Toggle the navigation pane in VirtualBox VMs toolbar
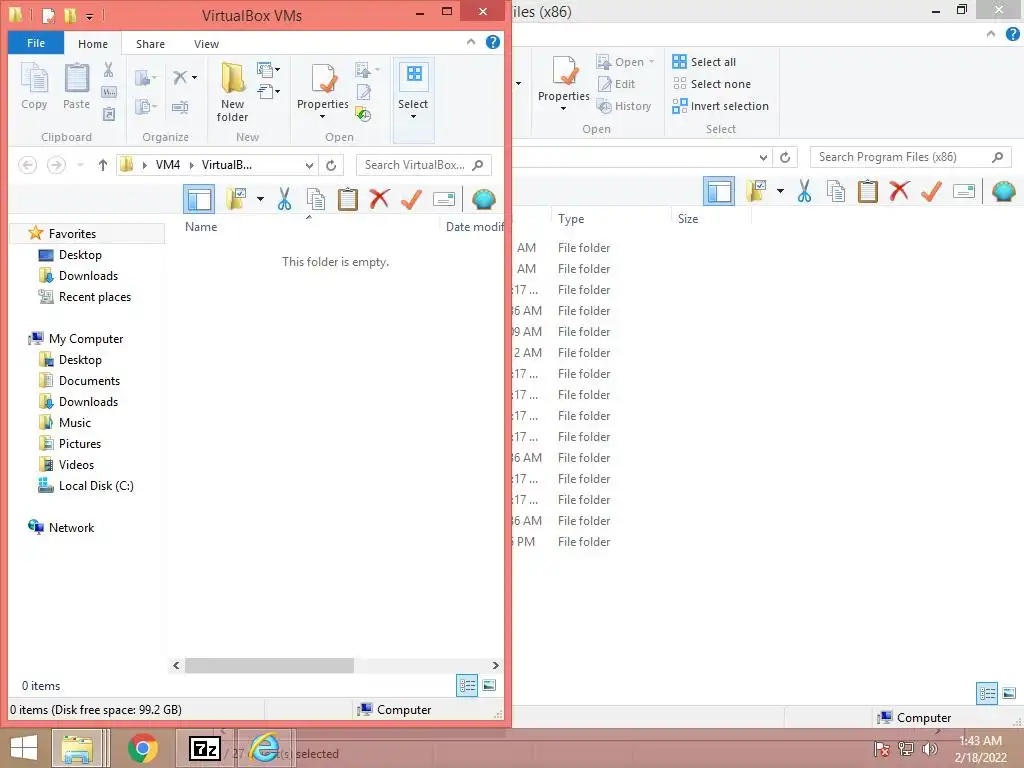 pos(199,199)
